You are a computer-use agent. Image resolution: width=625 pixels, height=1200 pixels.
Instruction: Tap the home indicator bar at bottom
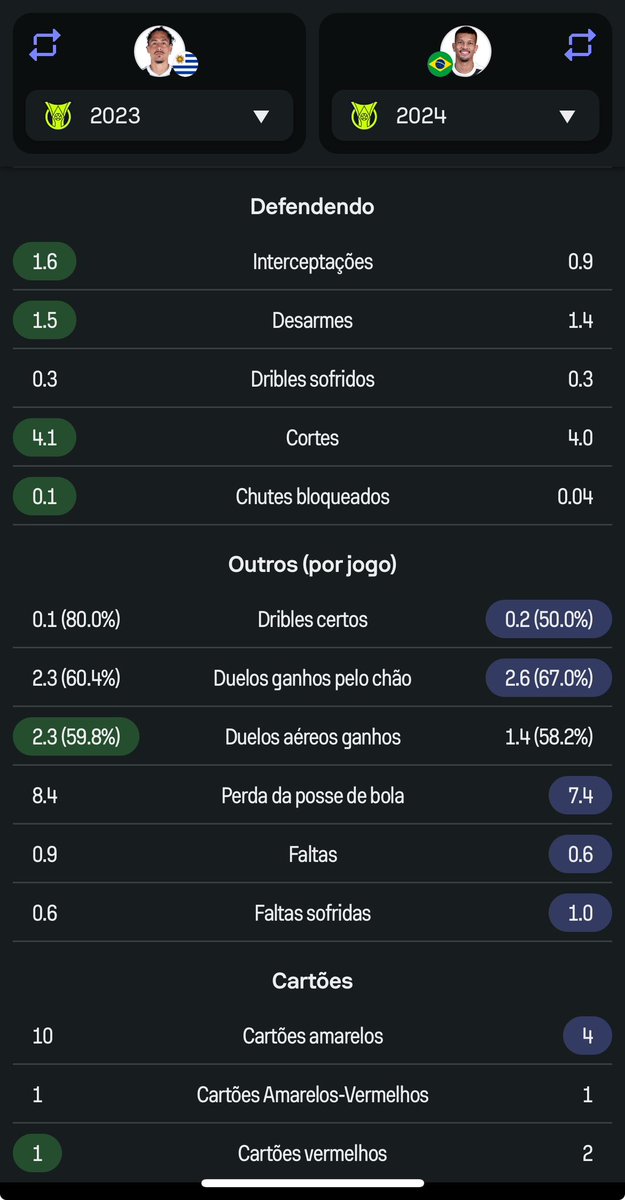pyautogui.click(x=312, y=1183)
